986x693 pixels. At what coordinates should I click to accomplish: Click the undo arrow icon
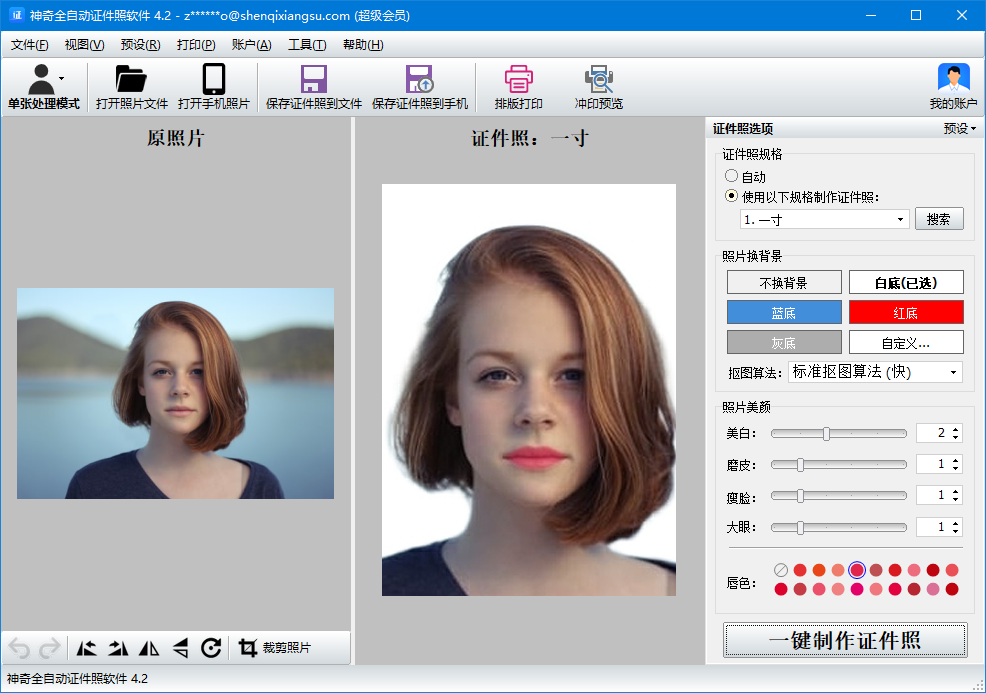(x=19, y=648)
